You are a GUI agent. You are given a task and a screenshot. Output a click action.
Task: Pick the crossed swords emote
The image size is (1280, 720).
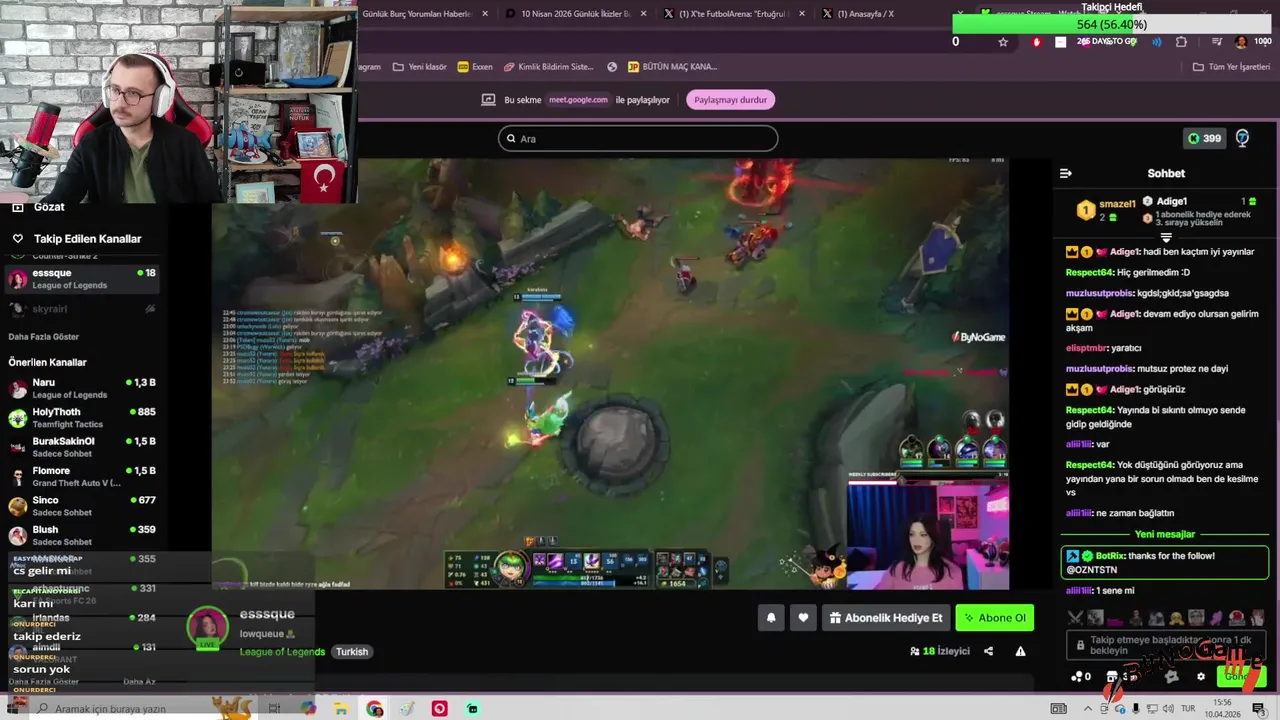point(1075,618)
